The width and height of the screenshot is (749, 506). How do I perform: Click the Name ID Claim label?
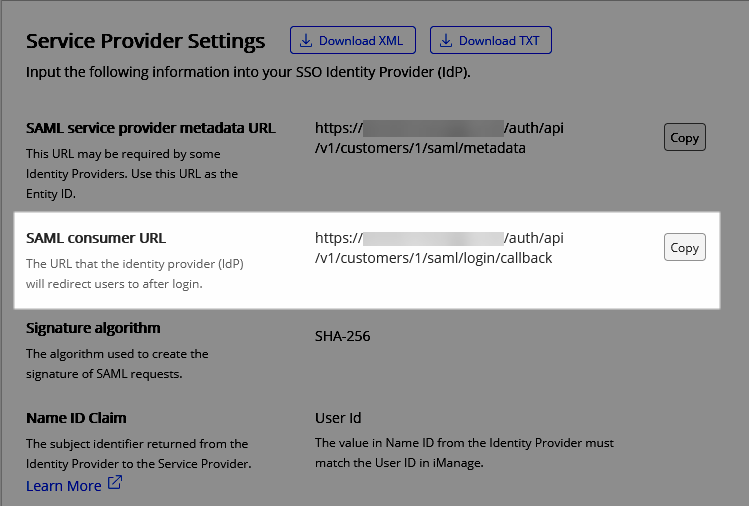(x=76, y=418)
